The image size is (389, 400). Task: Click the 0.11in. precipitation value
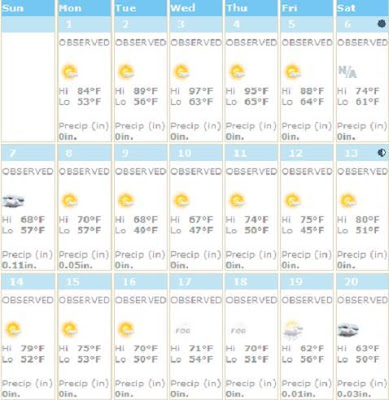point(19,266)
